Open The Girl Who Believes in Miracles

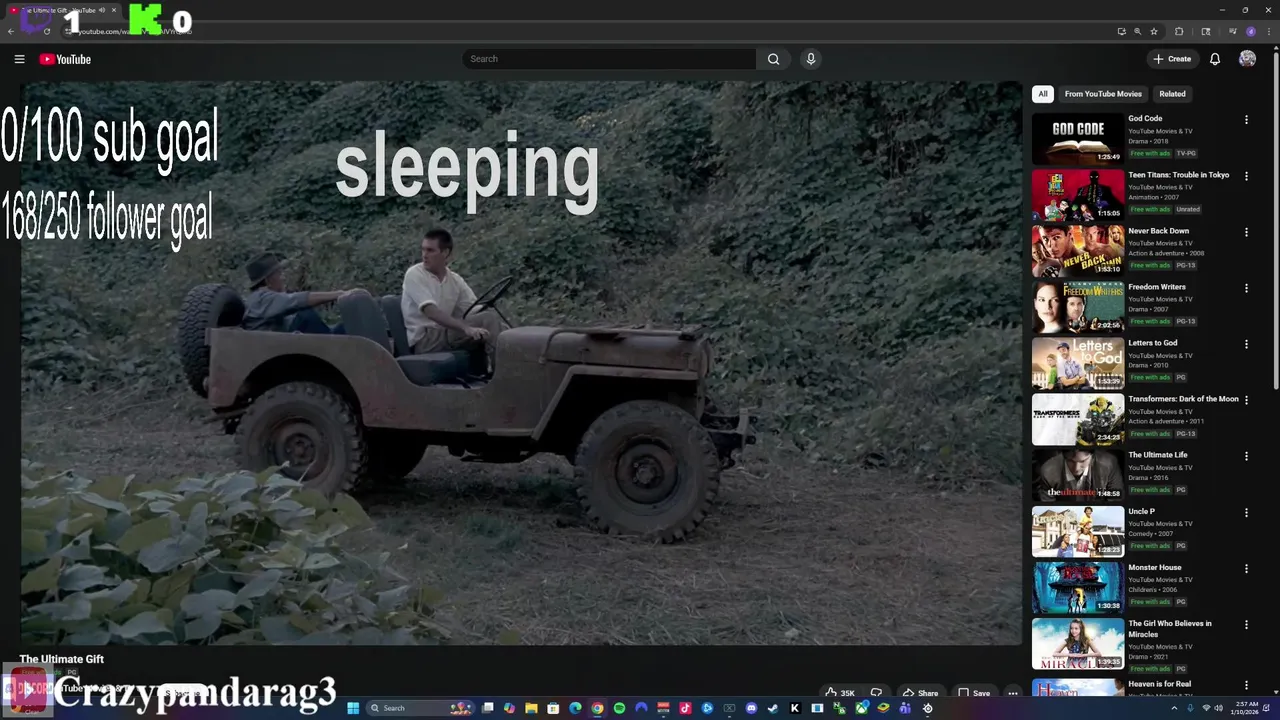(1170, 629)
